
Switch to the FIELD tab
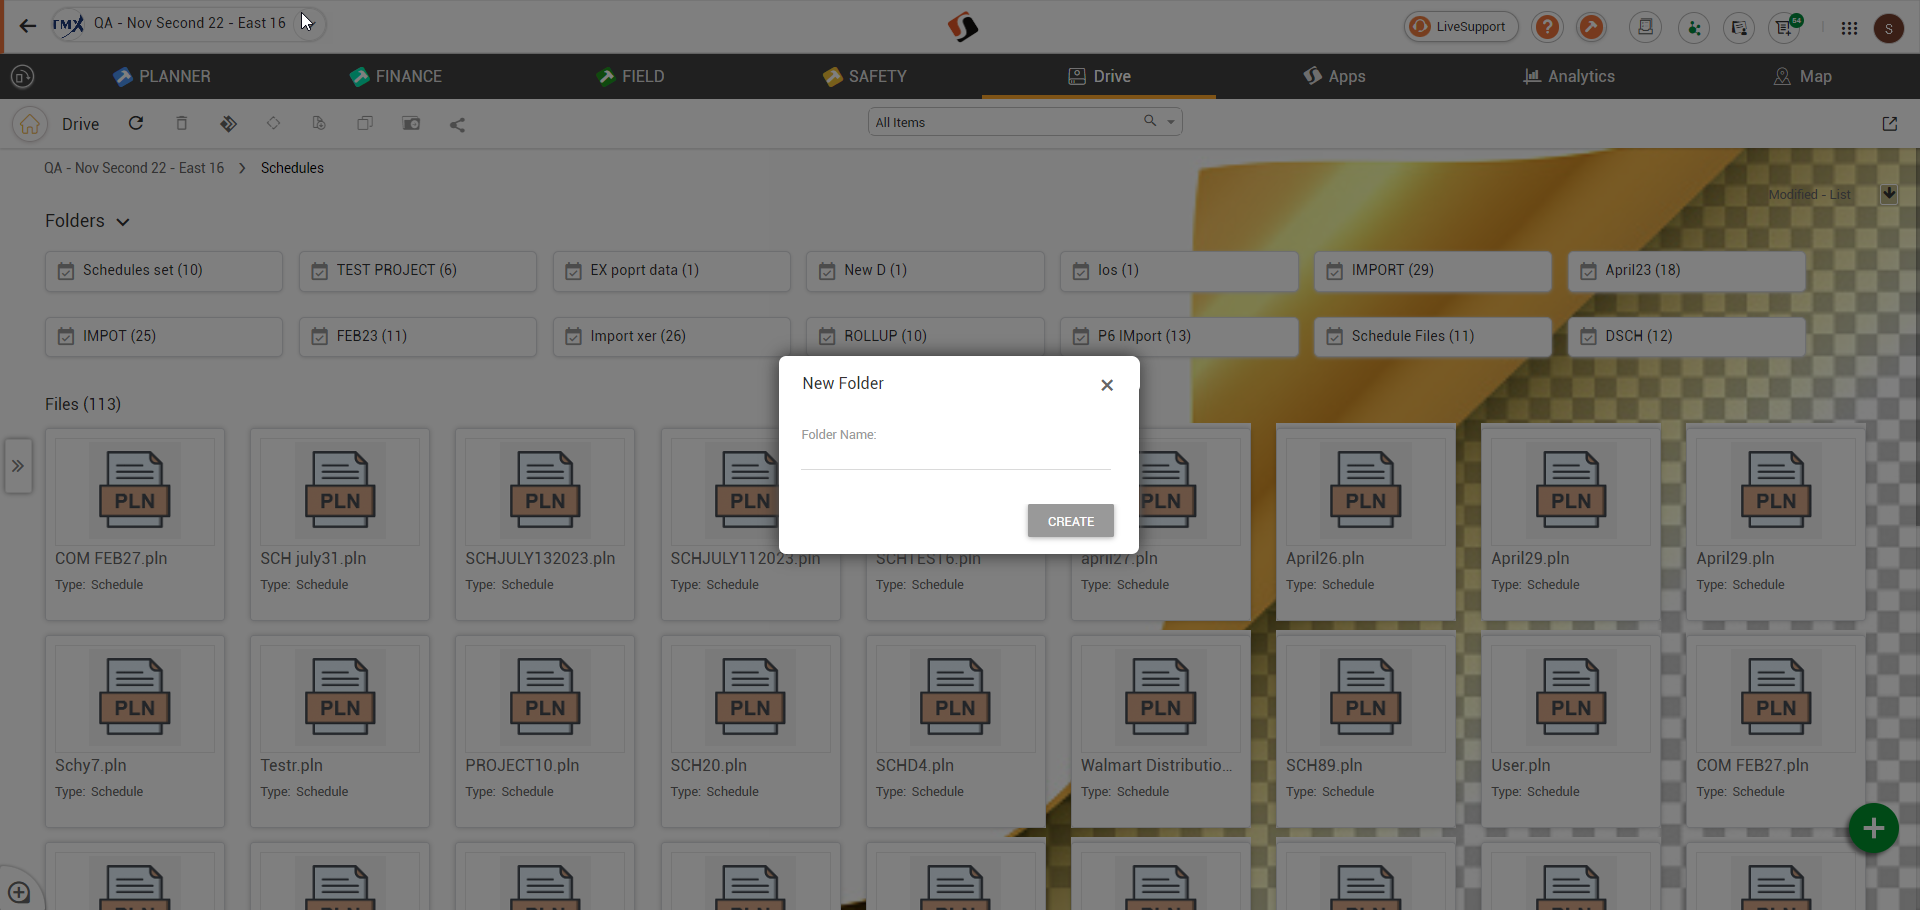click(x=630, y=76)
